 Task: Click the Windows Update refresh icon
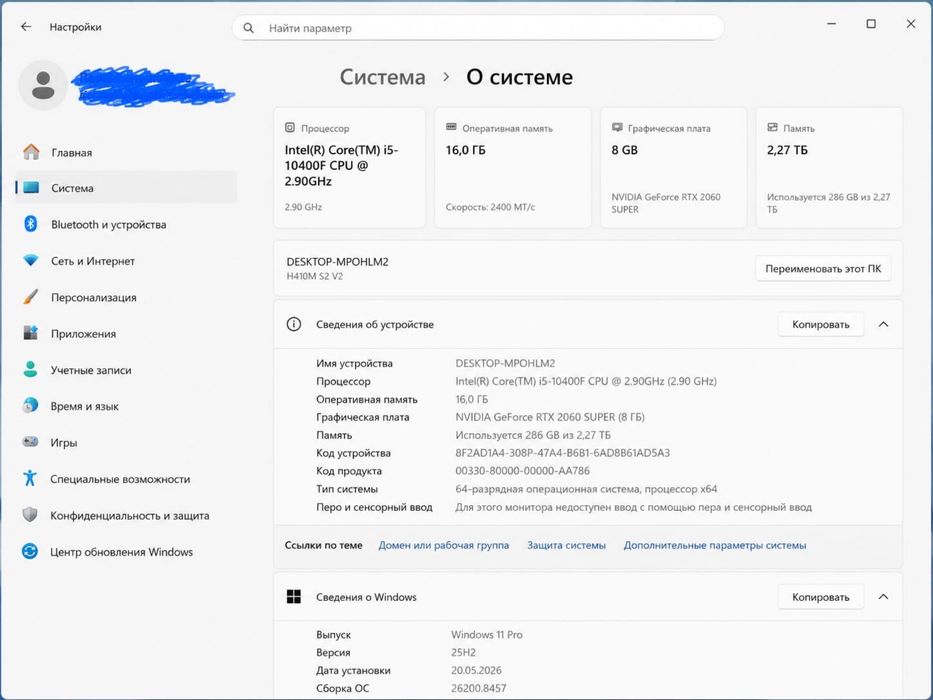[x=30, y=551]
